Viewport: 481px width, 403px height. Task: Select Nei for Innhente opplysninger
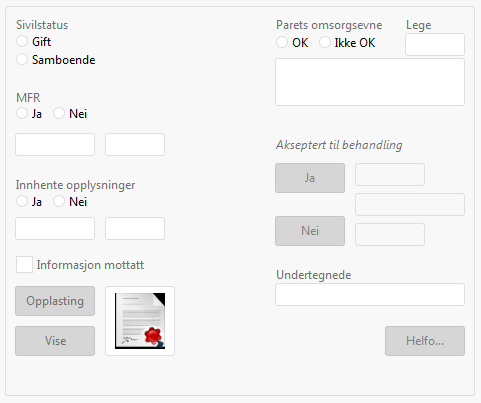pos(59,201)
